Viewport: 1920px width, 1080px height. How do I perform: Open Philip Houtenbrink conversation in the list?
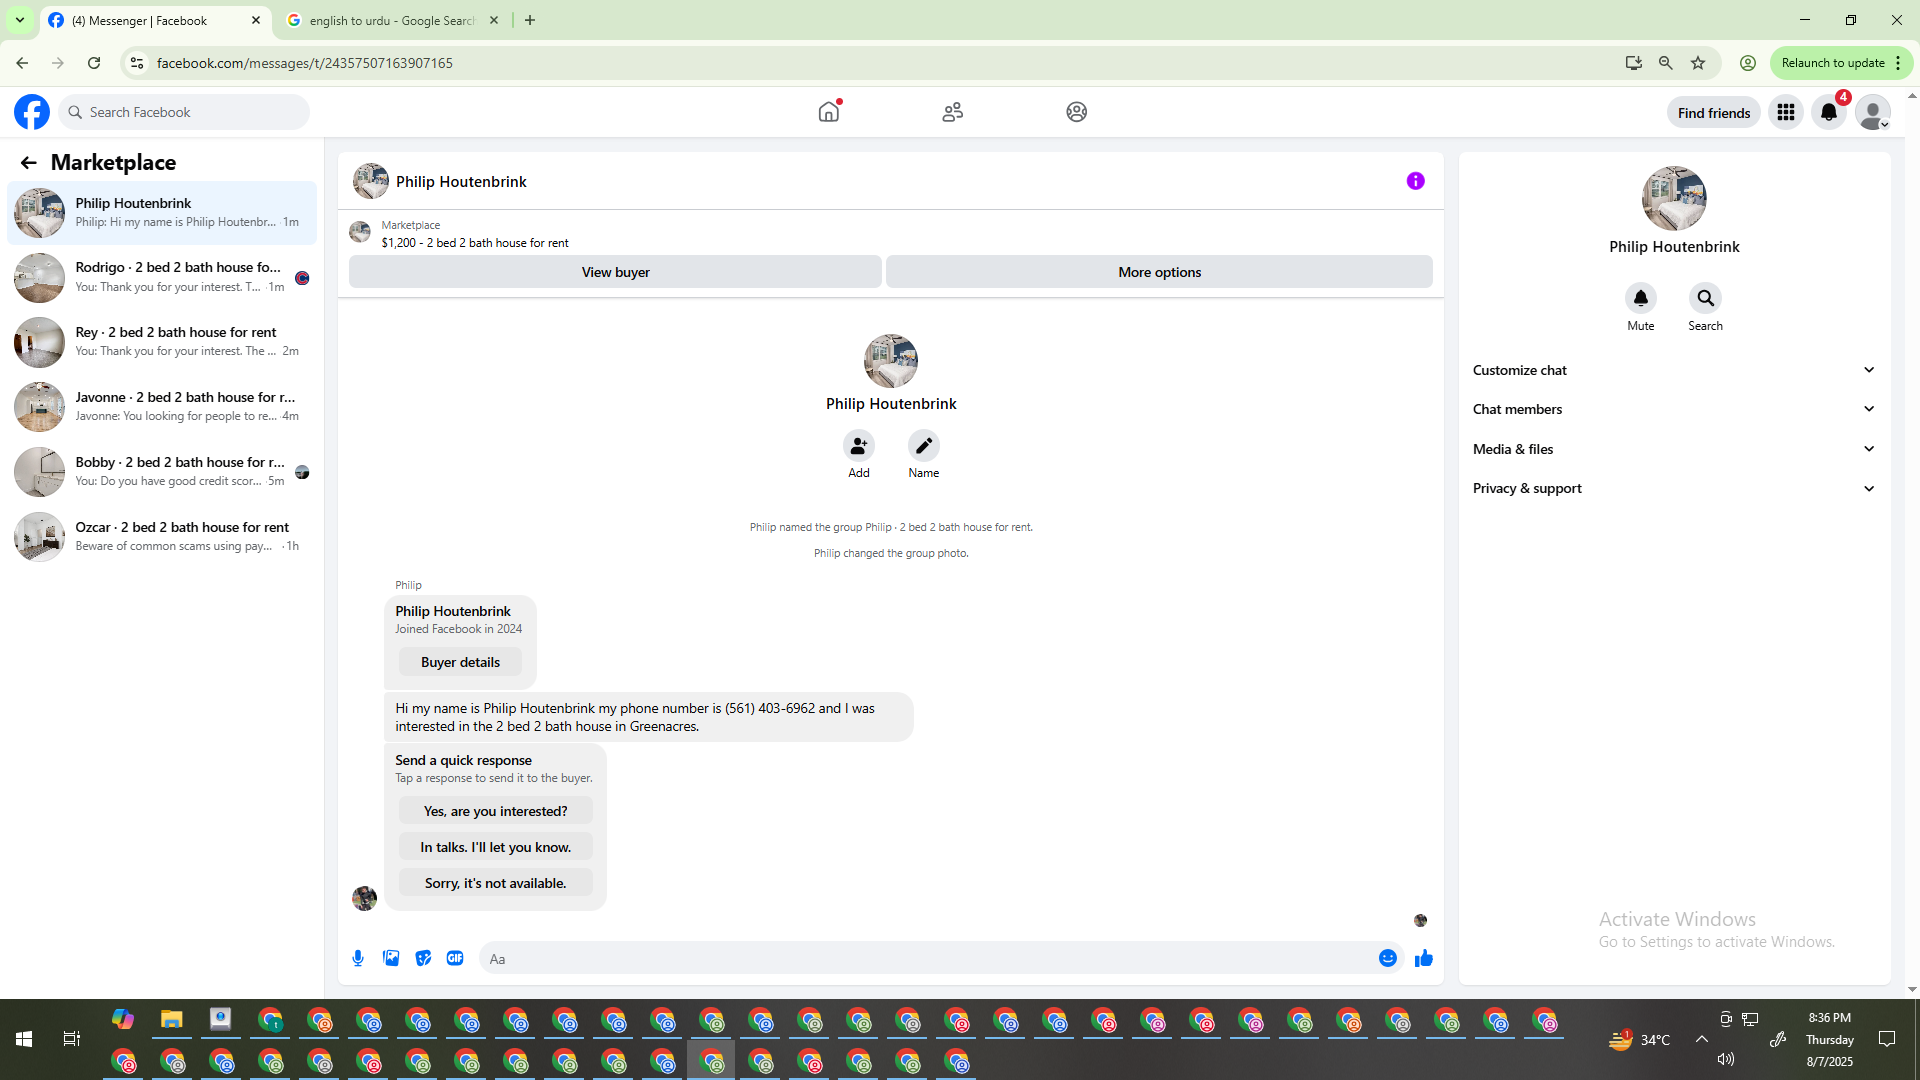pos(162,213)
